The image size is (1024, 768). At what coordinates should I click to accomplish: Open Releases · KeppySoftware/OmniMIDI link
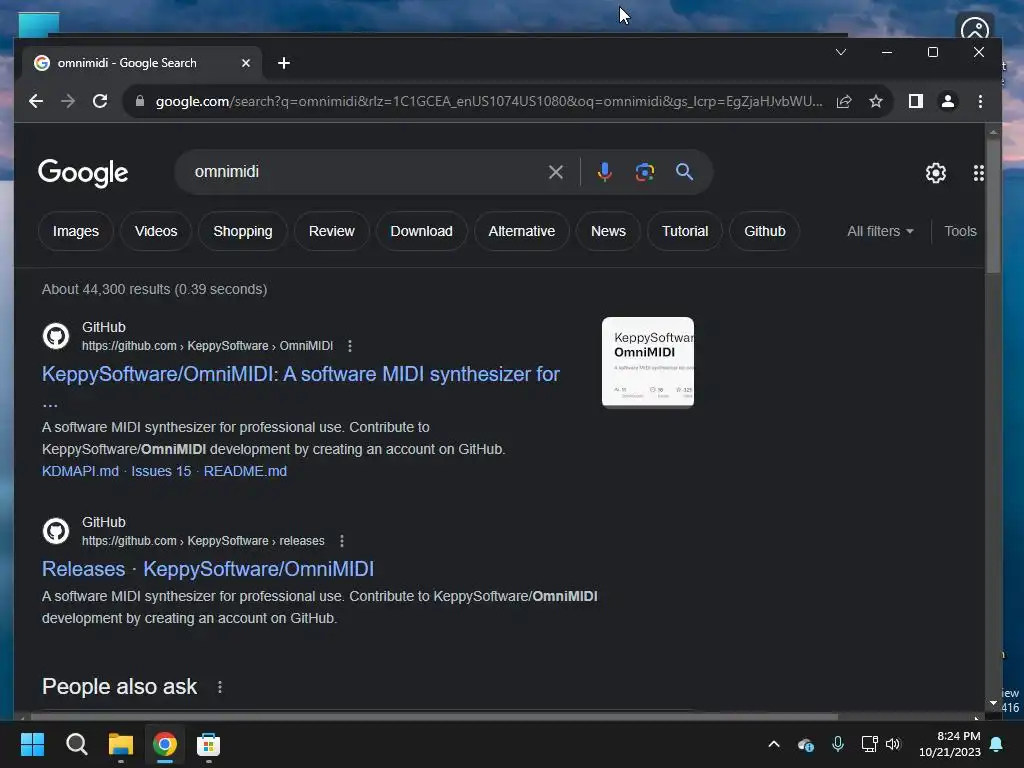tap(208, 569)
